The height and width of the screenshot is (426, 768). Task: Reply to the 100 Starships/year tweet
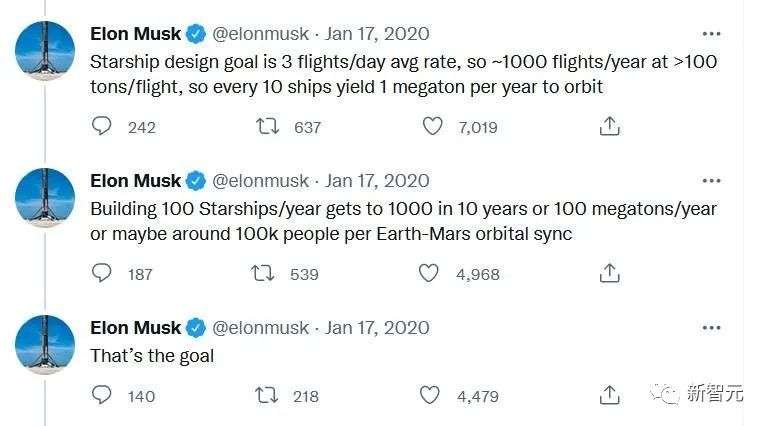pos(101,273)
